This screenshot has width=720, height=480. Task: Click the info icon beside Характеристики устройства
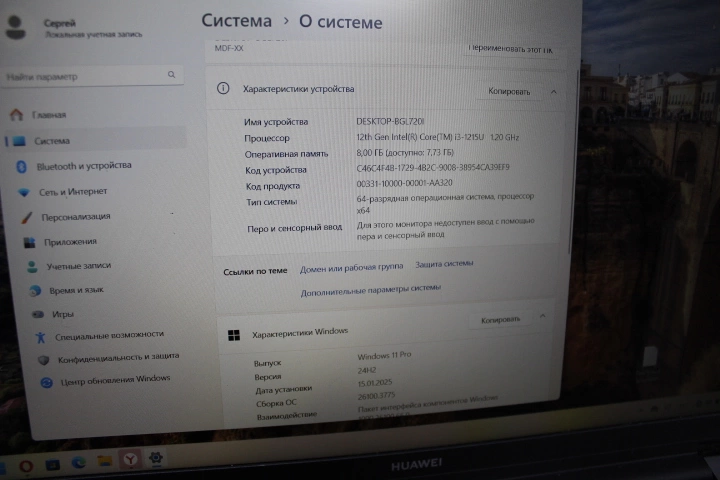click(223, 88)
